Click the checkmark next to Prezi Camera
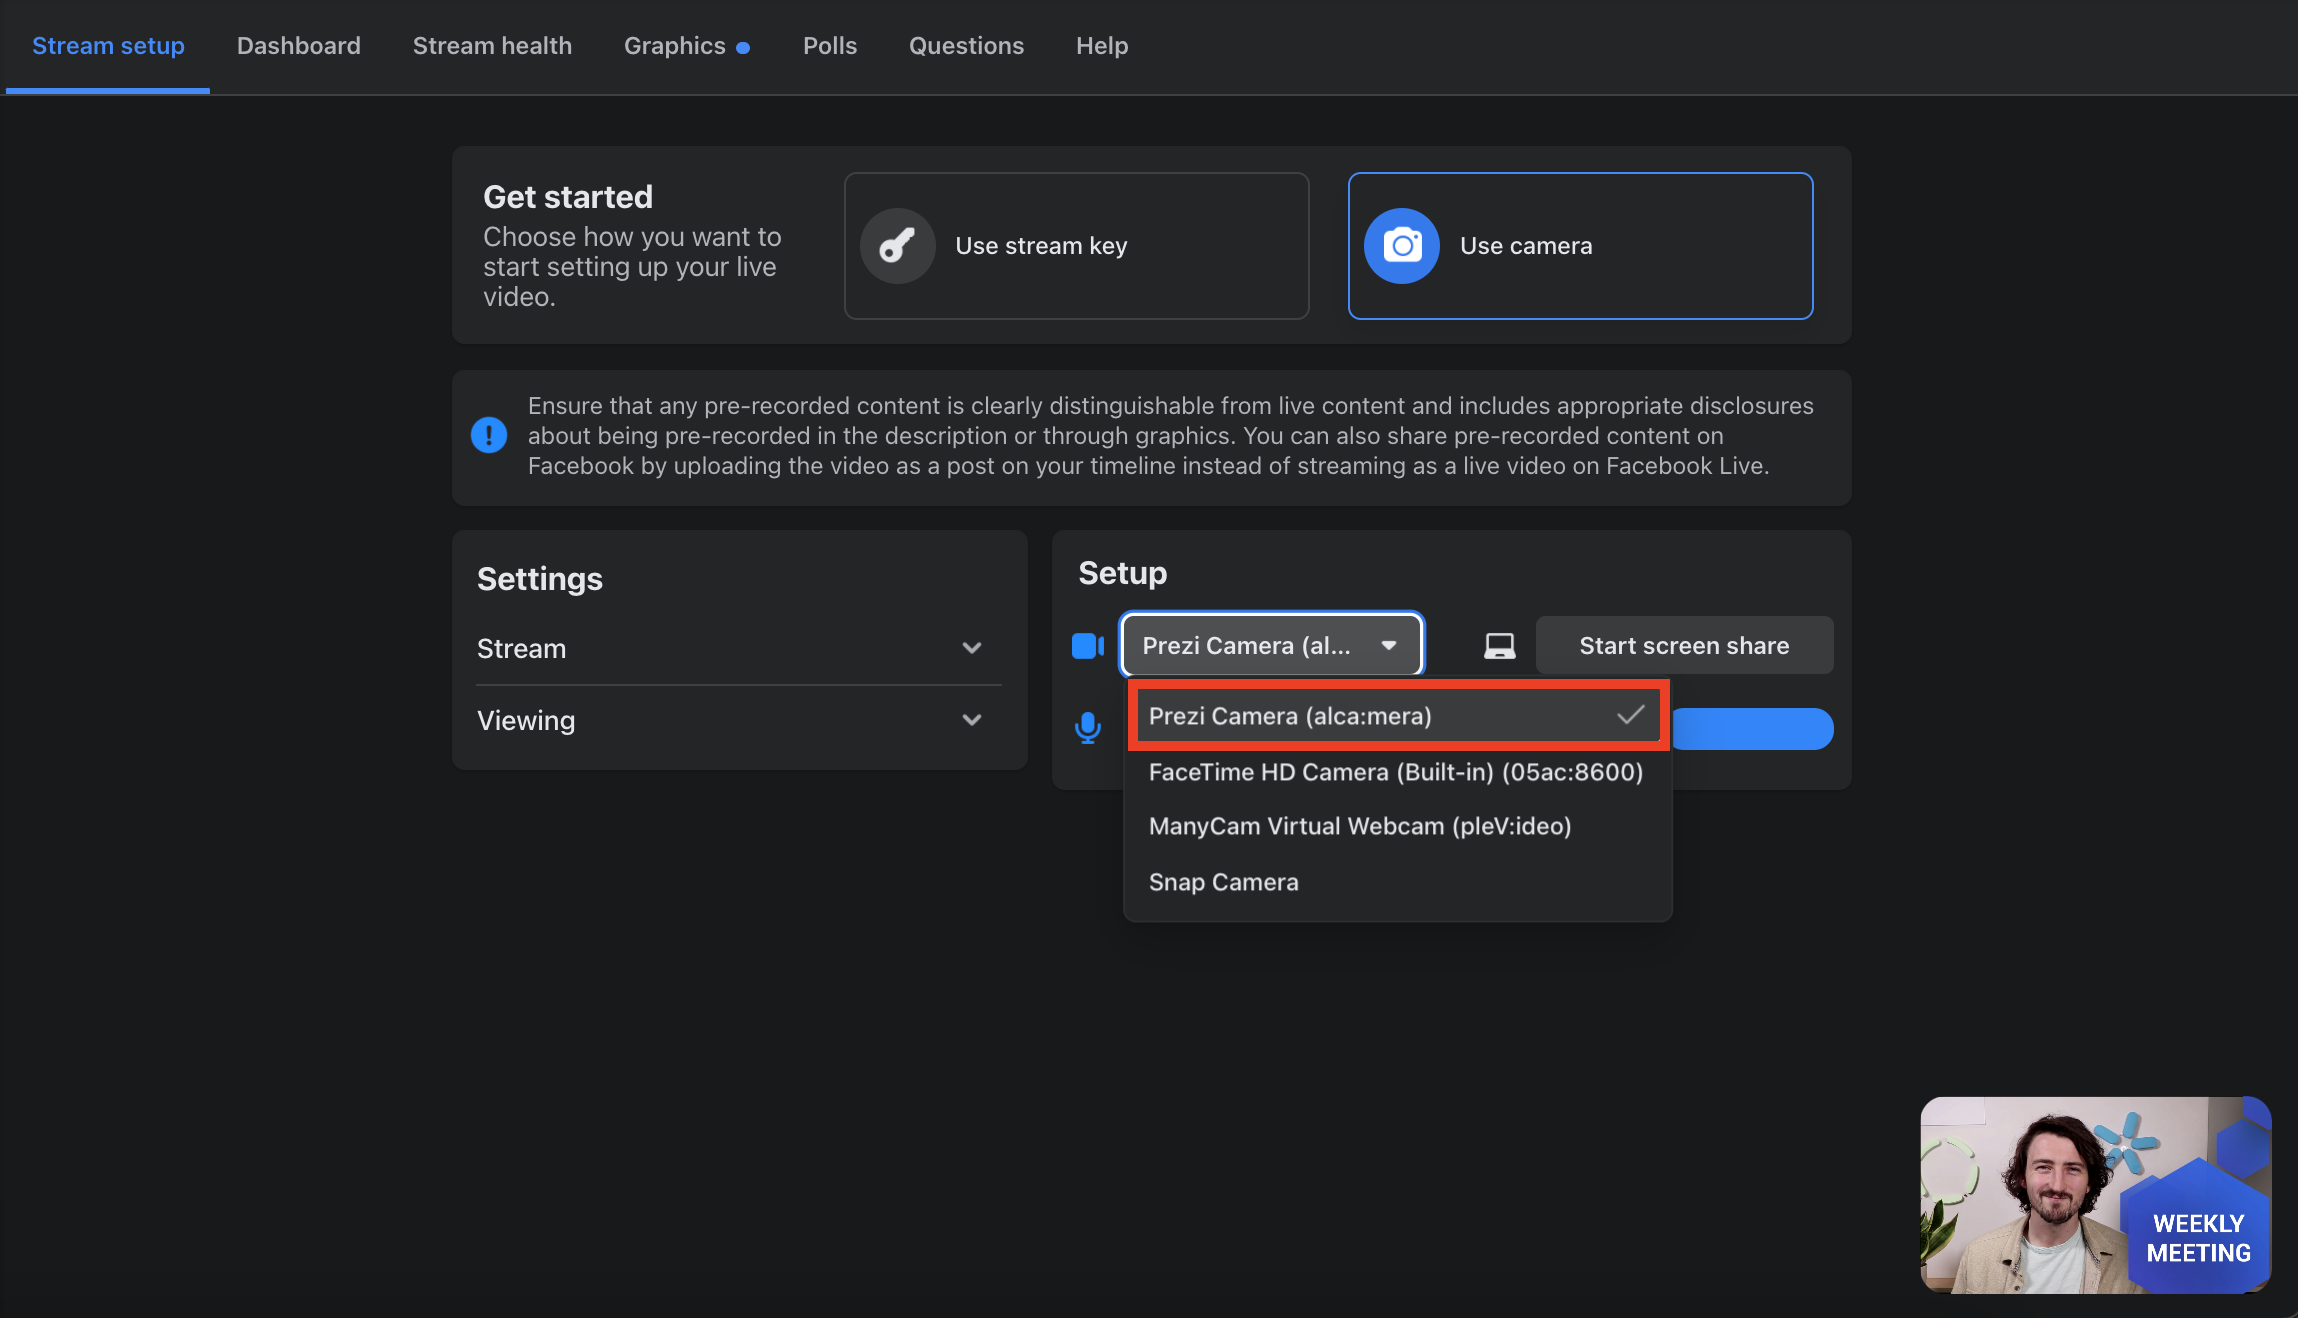Image resolution: width=2298 pixels, height=1318 pixels. coord(1630,715)
